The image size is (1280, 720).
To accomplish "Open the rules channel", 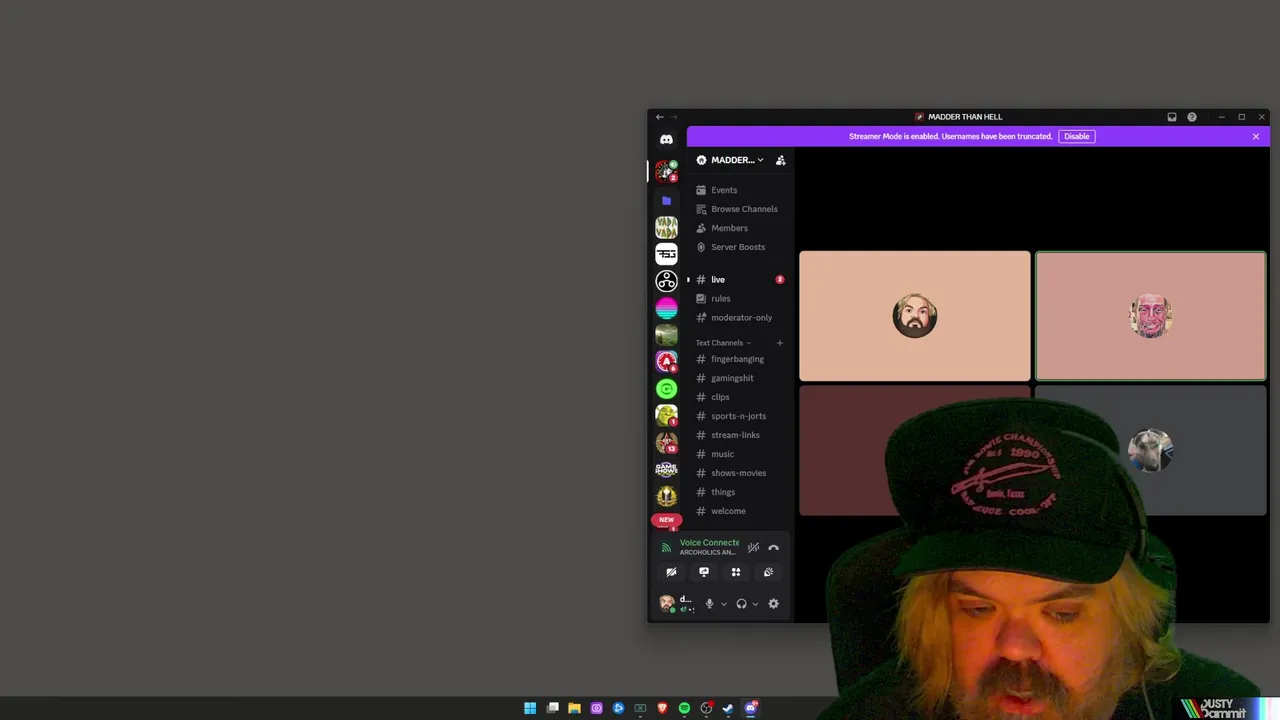I will click(740, 299).
